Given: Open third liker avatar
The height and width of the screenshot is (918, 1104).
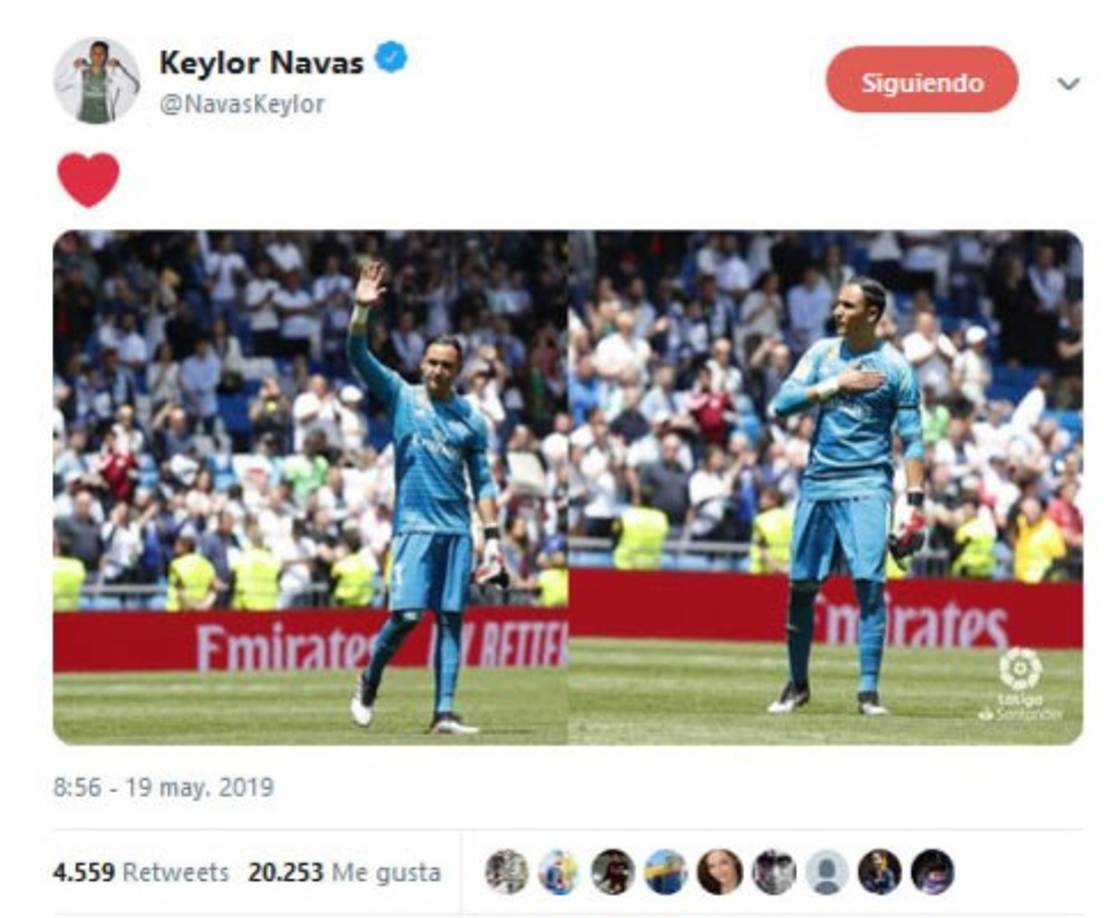Looking at the screenshot, I should (613, 872).
